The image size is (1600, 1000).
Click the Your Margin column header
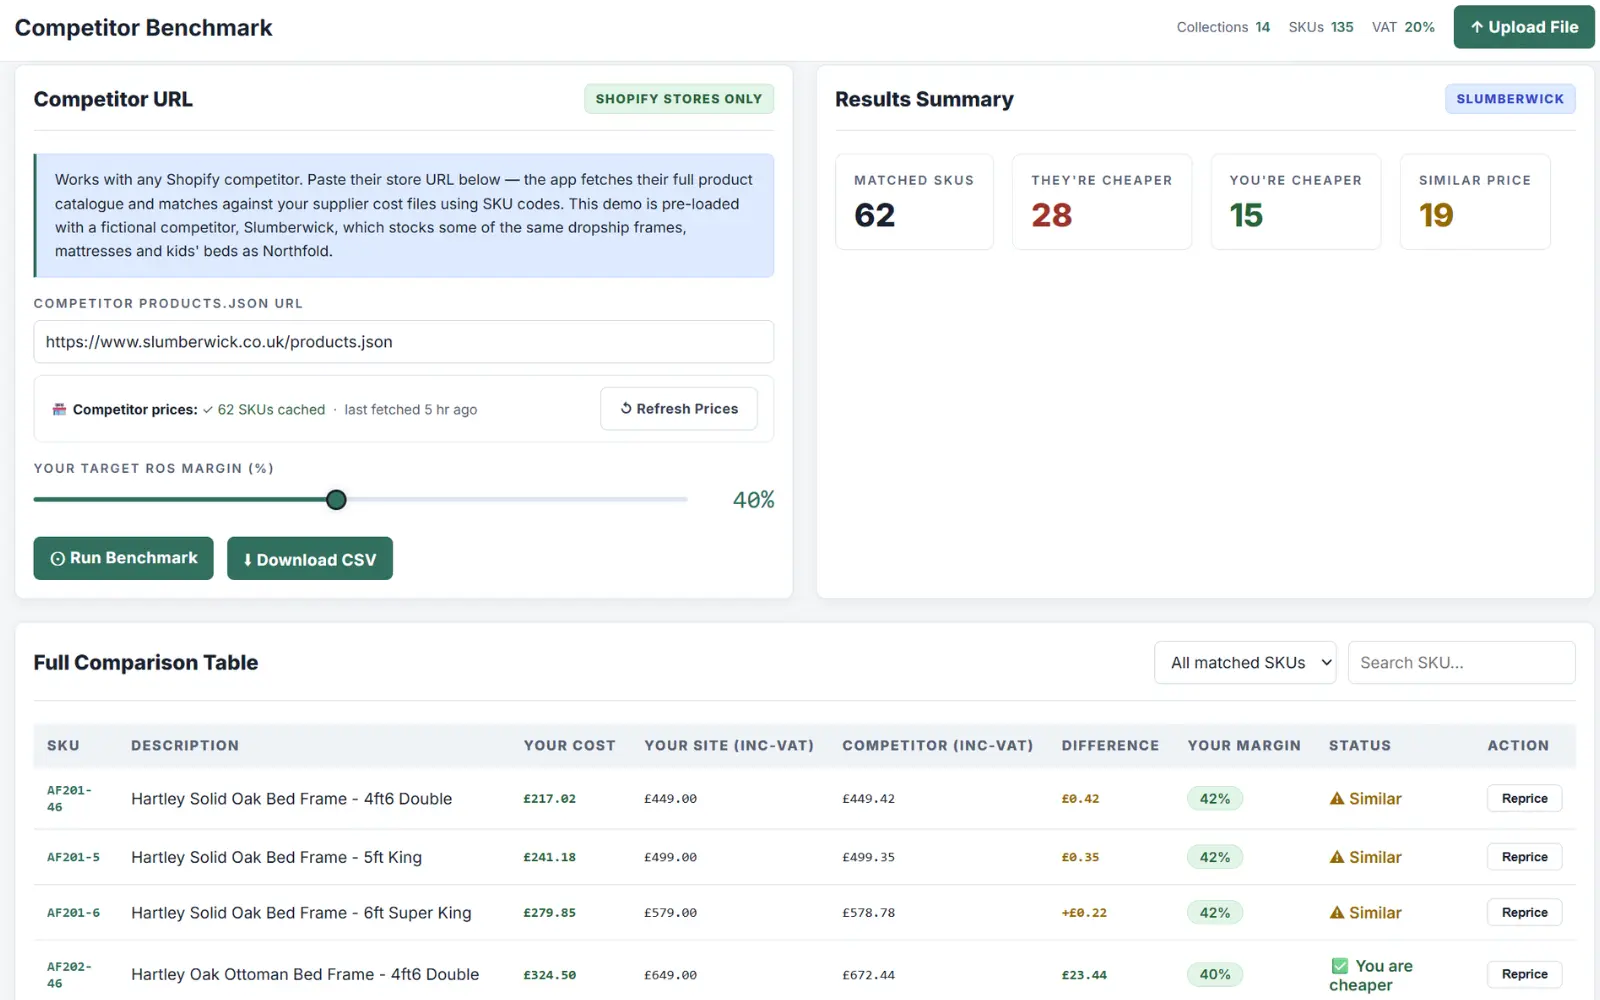1244,746
